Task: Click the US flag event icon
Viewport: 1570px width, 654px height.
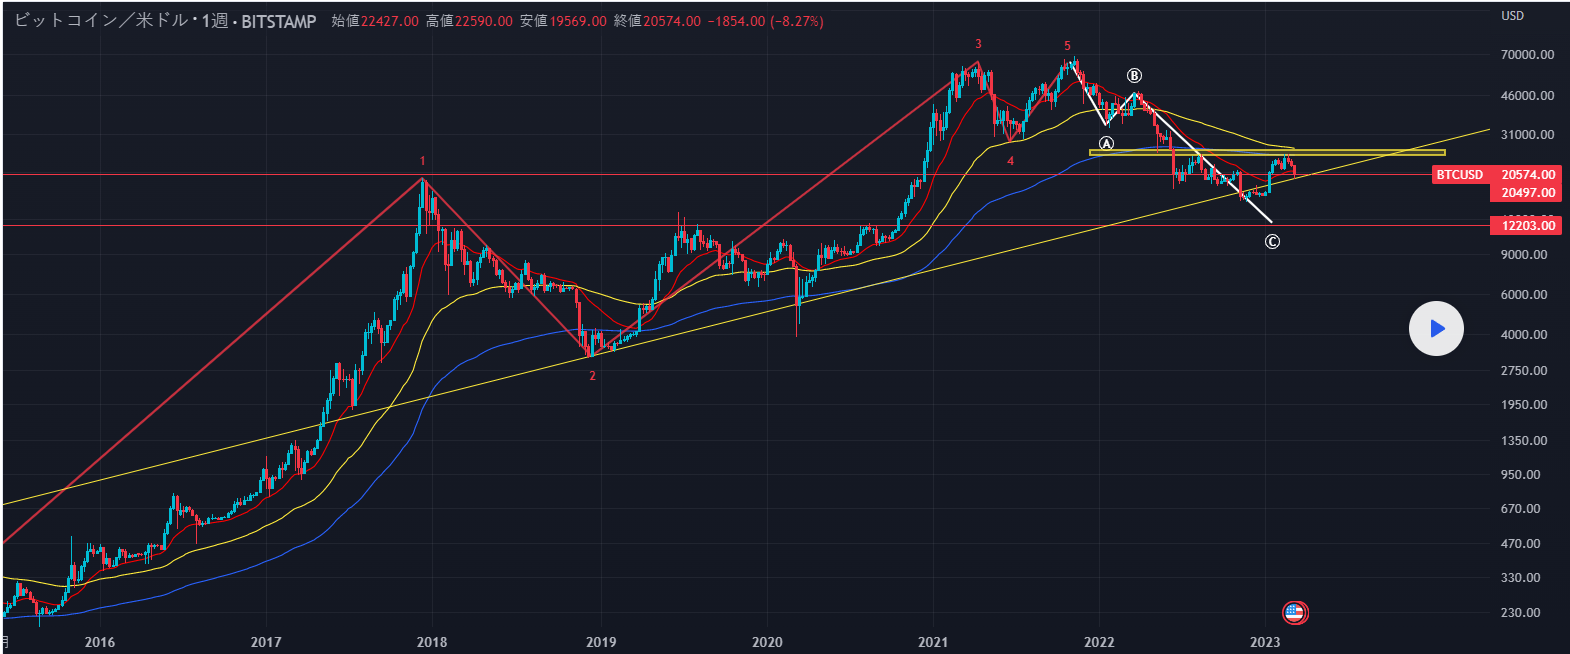Action: (1295, 612)
